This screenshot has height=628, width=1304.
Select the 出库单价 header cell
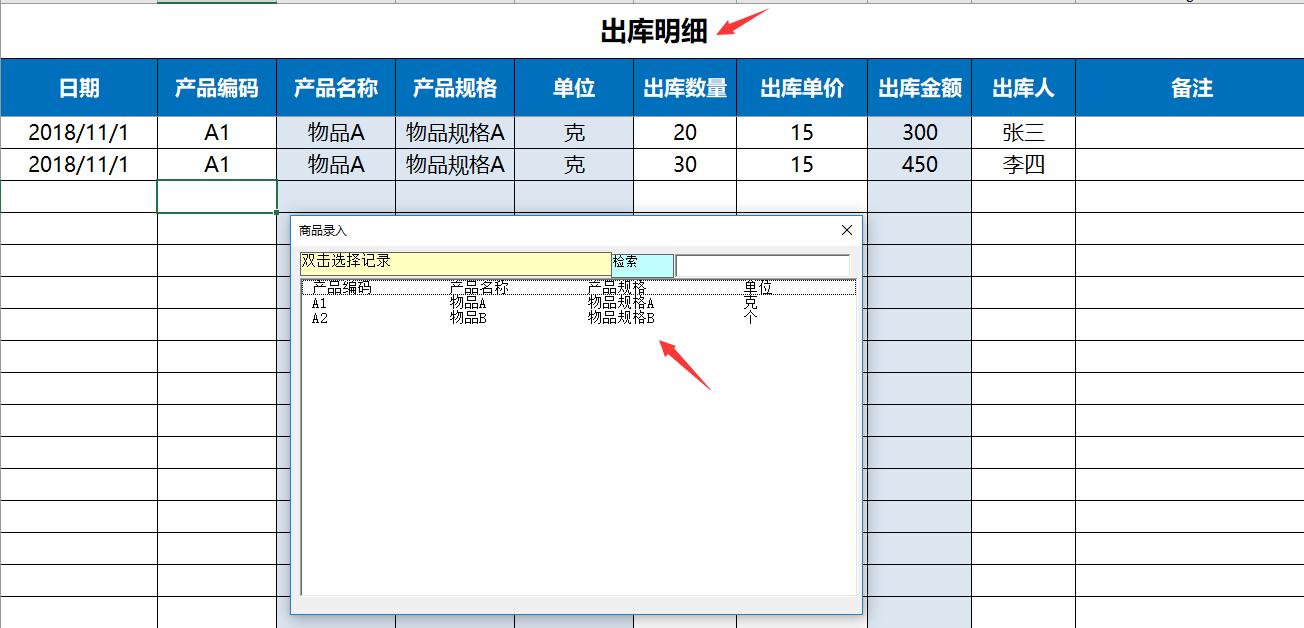(802, 88)
